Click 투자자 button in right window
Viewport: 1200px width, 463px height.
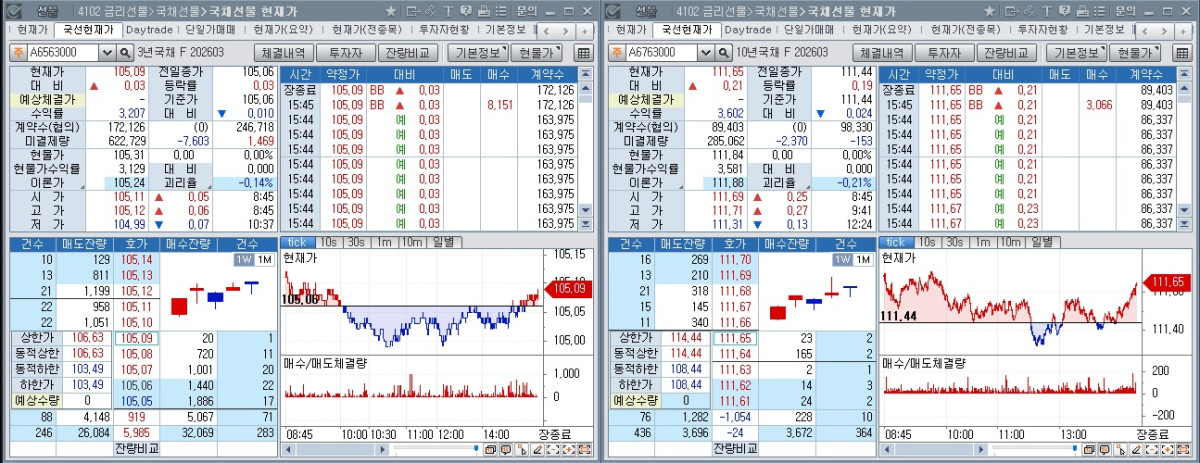(x=945, y=53)
